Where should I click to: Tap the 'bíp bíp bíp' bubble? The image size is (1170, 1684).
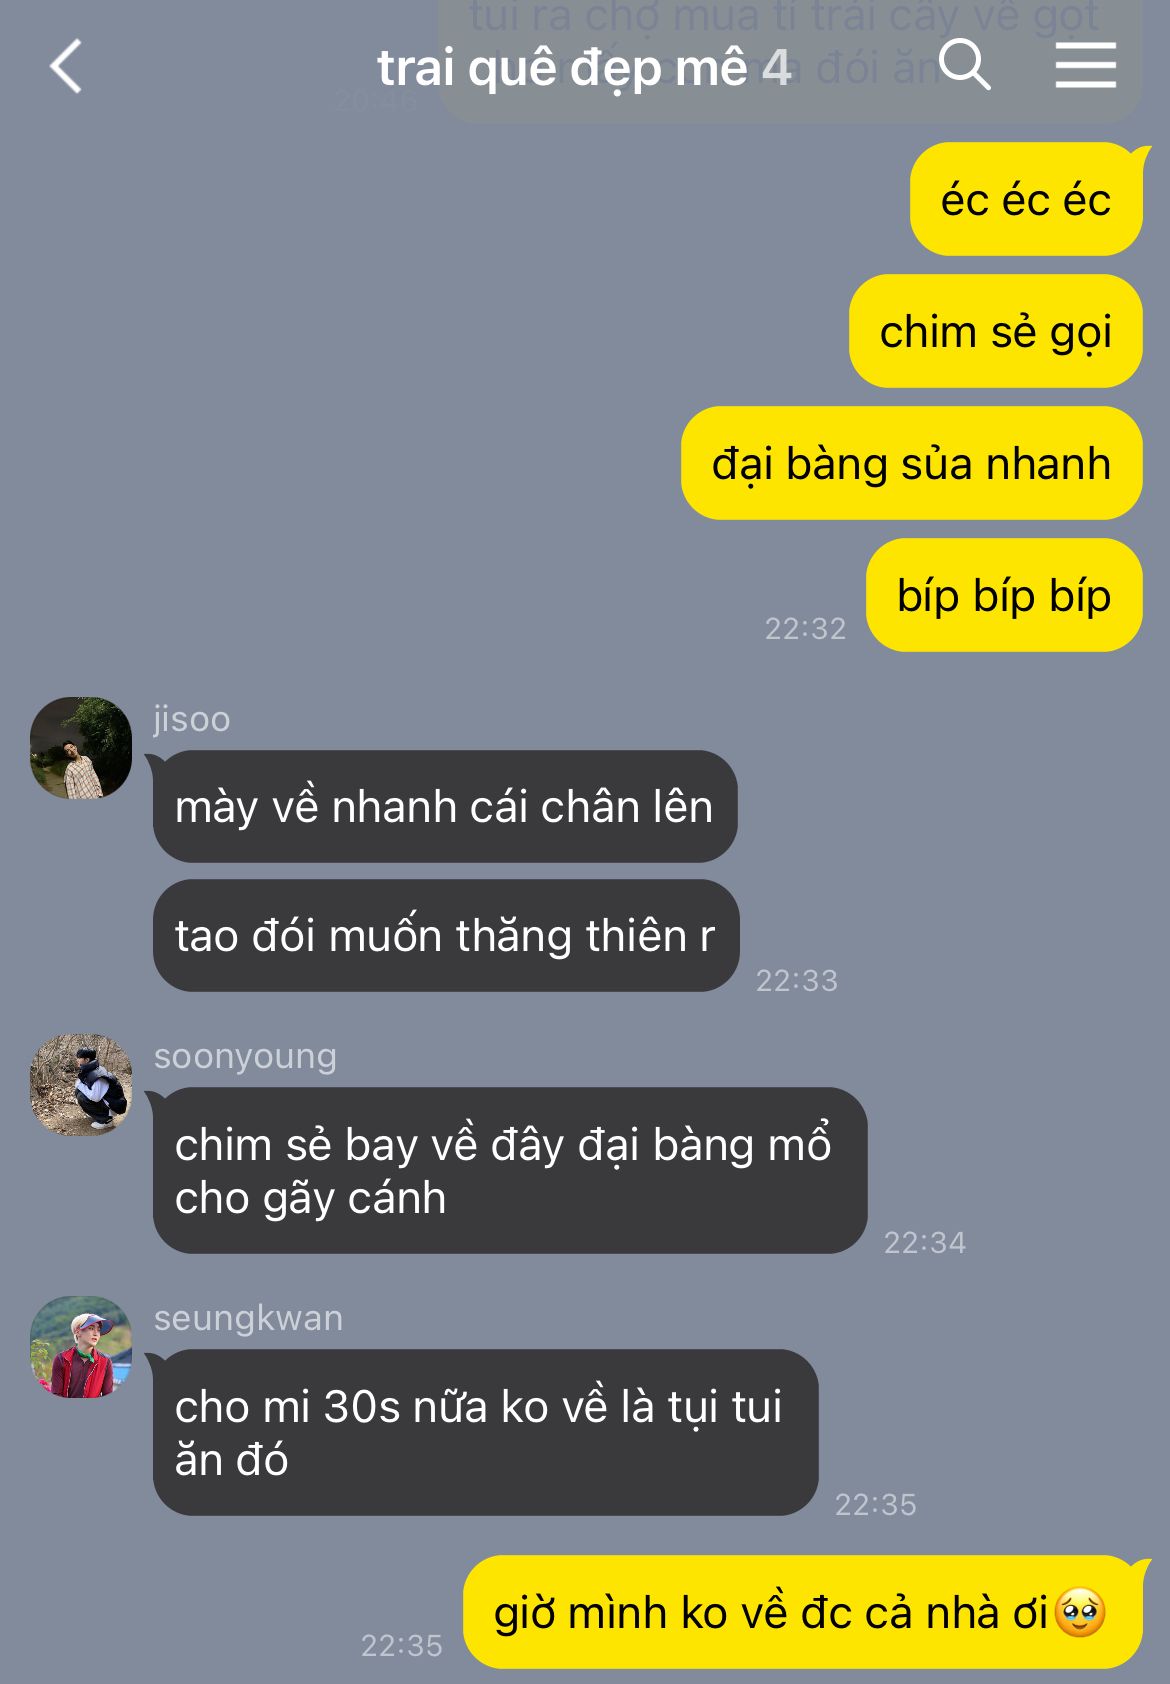(1004, 595)
